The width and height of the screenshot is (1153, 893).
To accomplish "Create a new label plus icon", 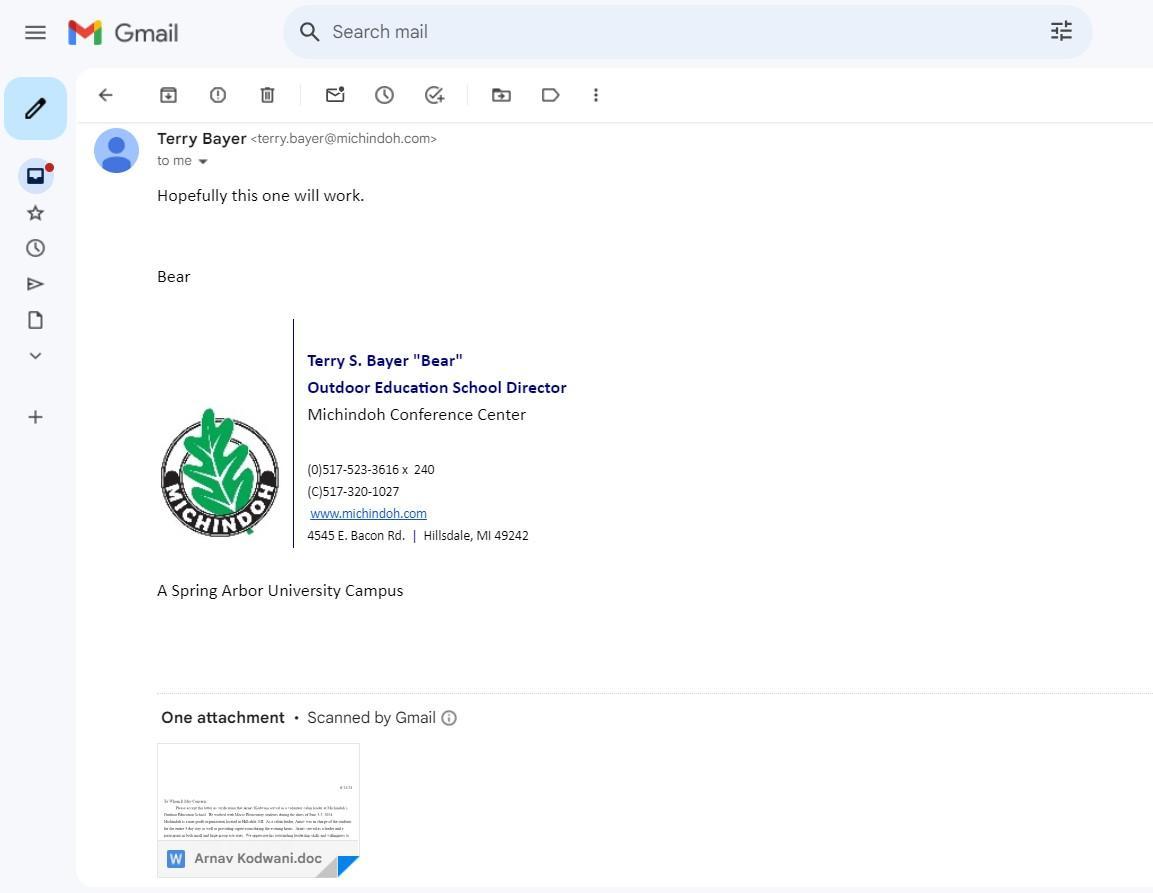I will pos(35,417).
